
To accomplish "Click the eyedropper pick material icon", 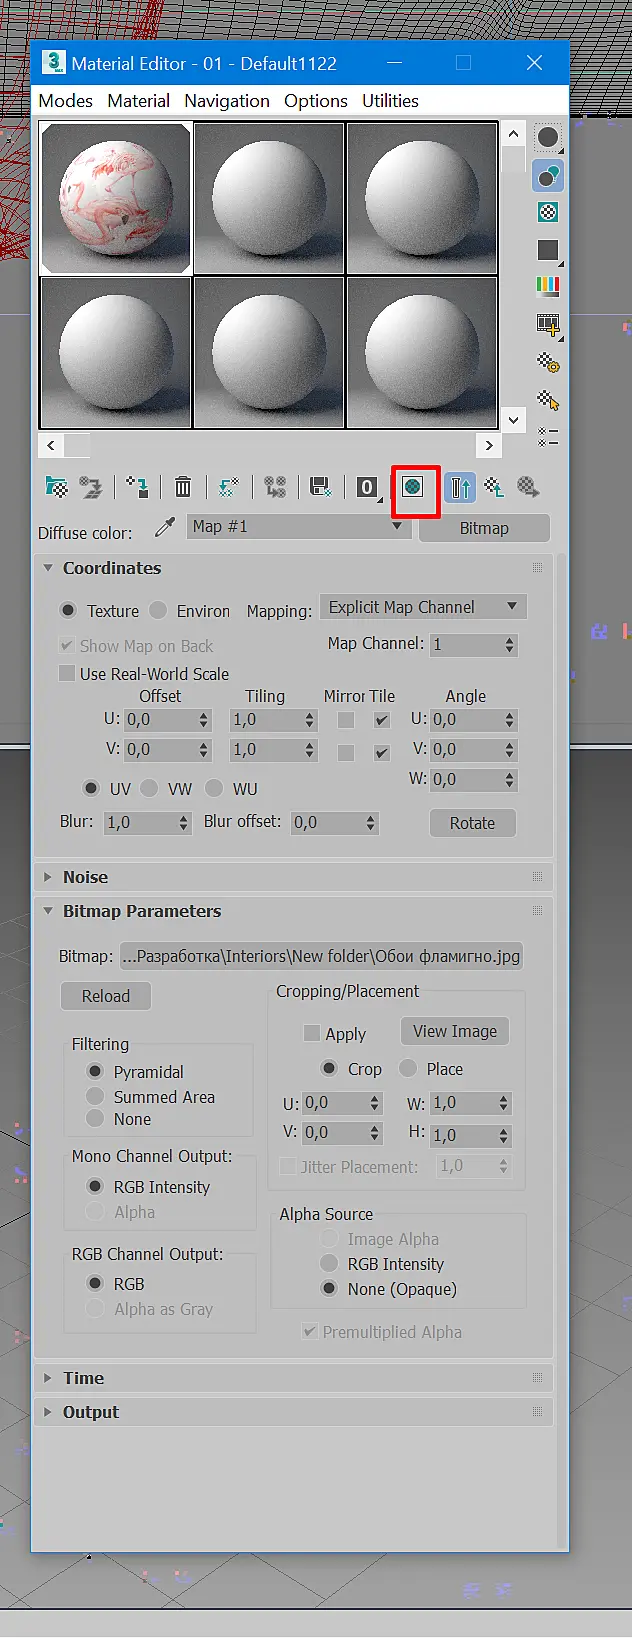I will click(165, 527).
